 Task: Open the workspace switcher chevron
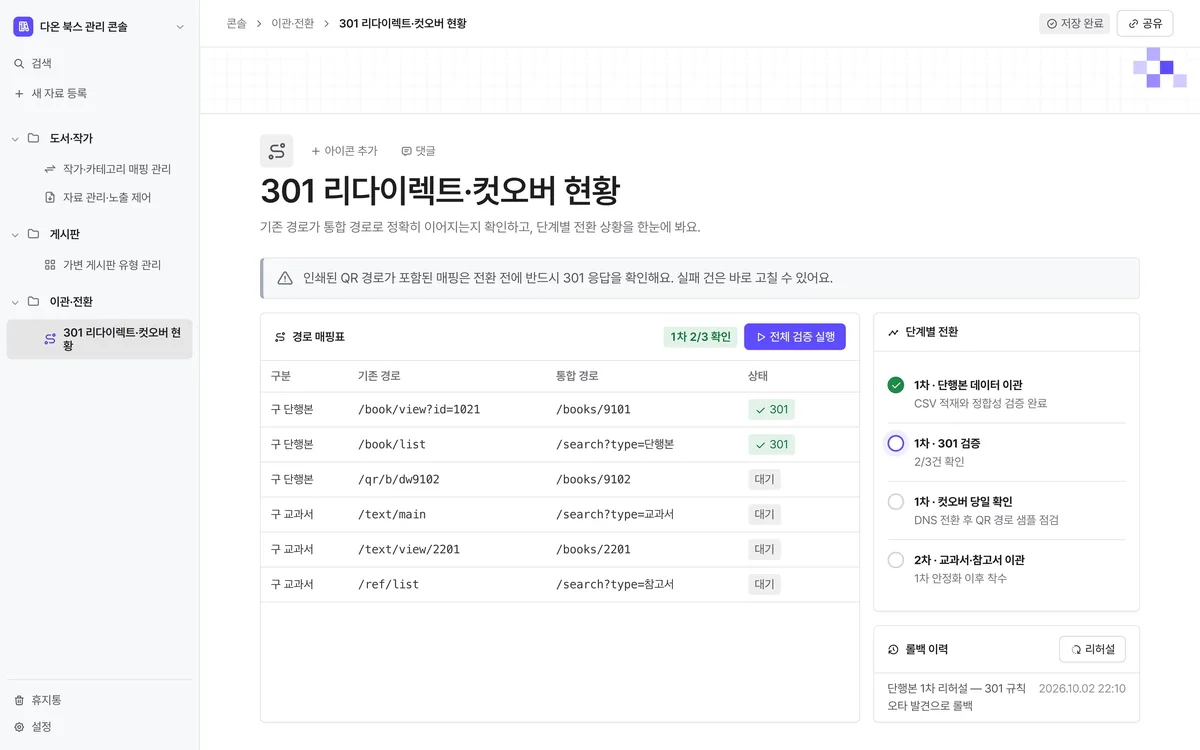pyautogui.click(x=180, y=27)
